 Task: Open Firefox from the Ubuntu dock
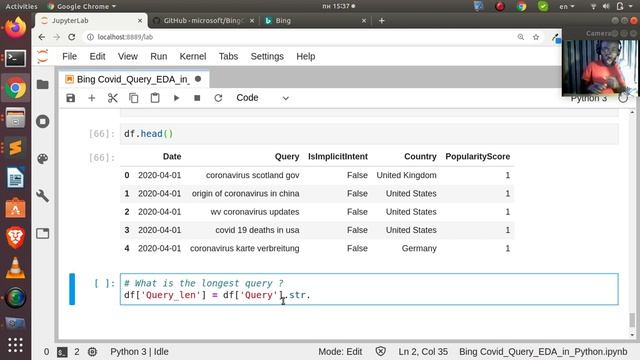tap(16, 27)
